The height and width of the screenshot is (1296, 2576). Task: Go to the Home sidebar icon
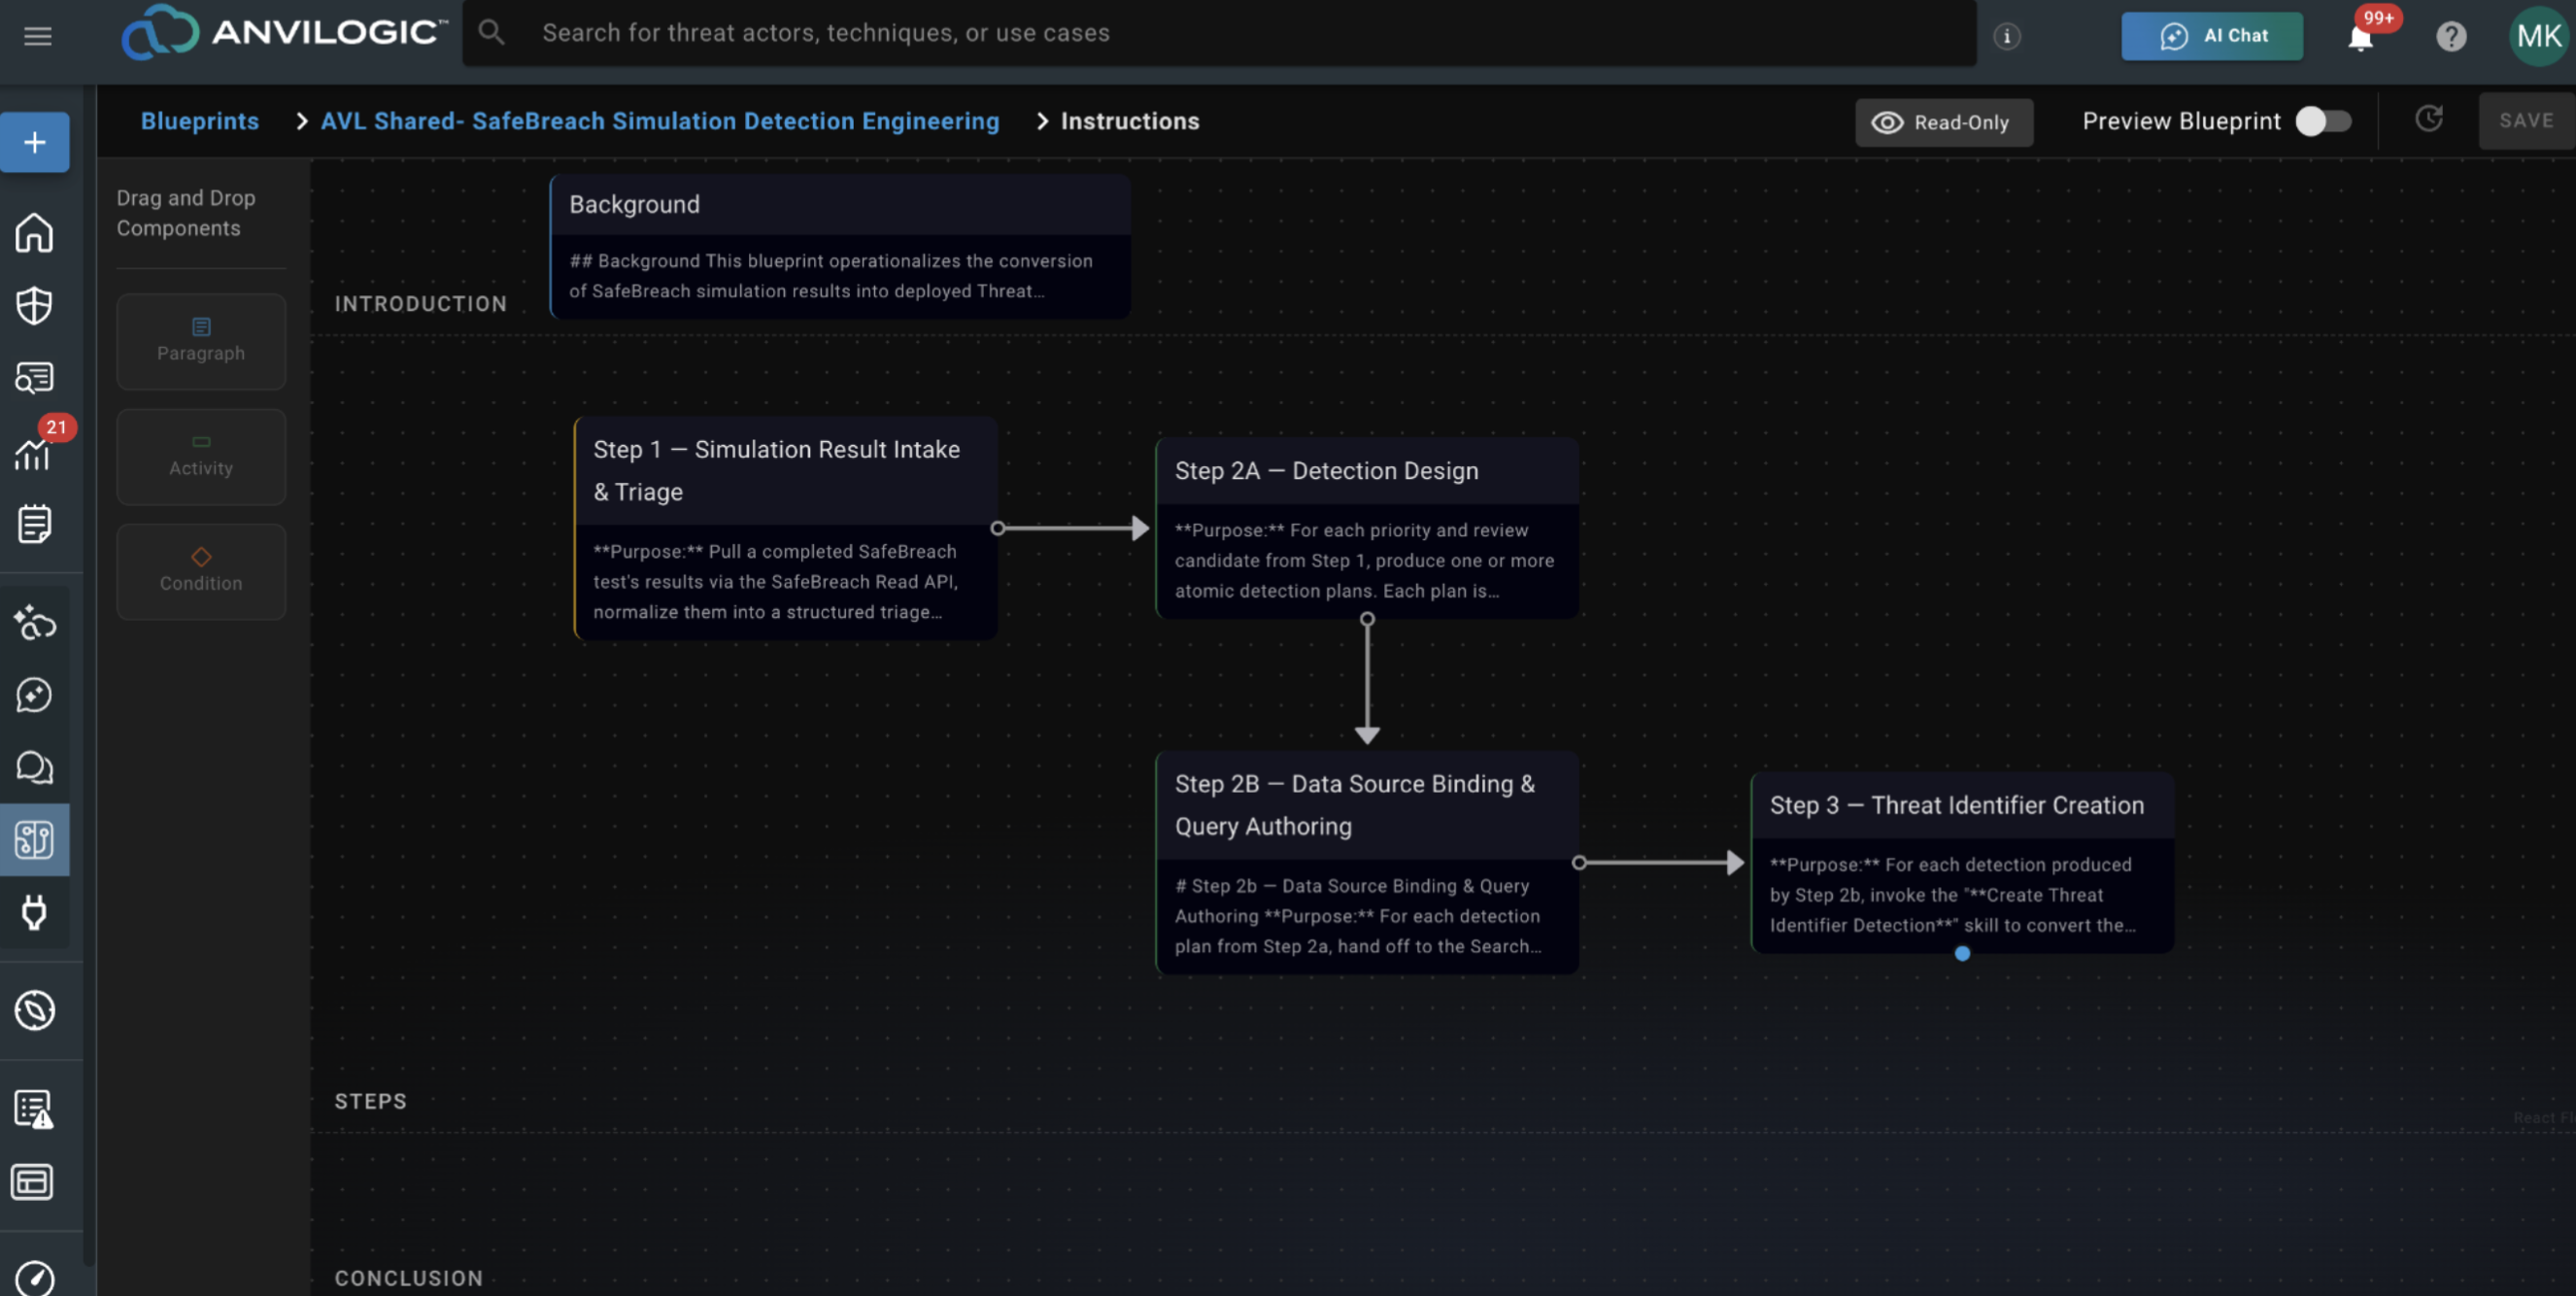tap(35, 233)
